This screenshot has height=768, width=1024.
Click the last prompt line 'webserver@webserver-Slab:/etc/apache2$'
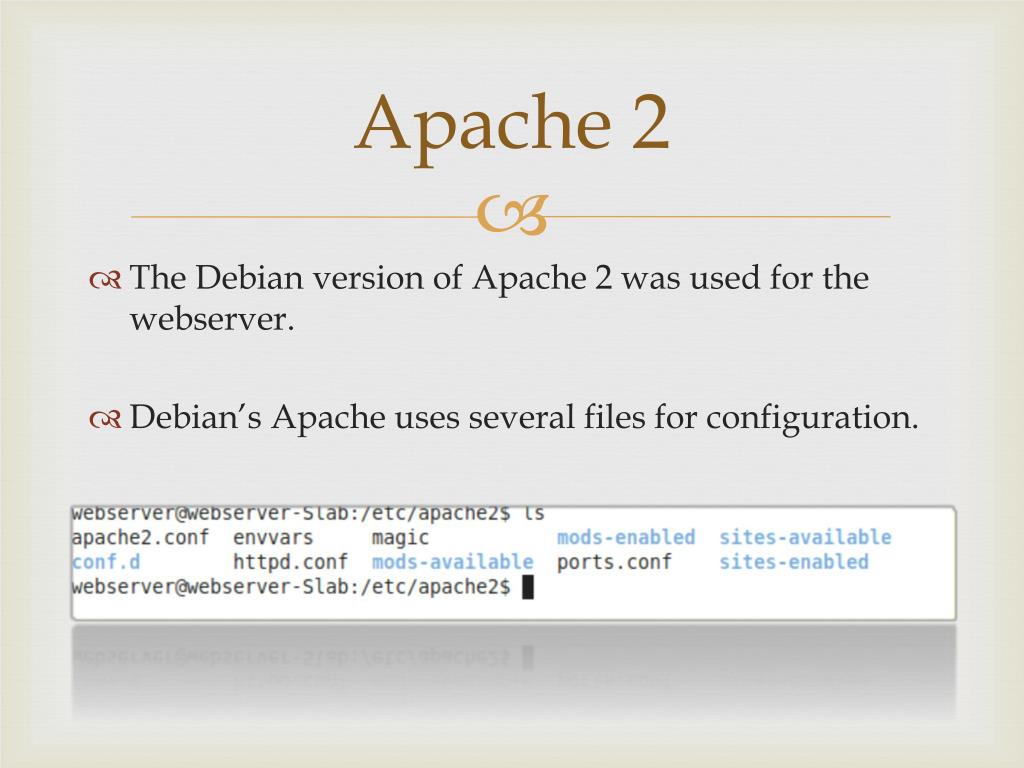[291, 587]
